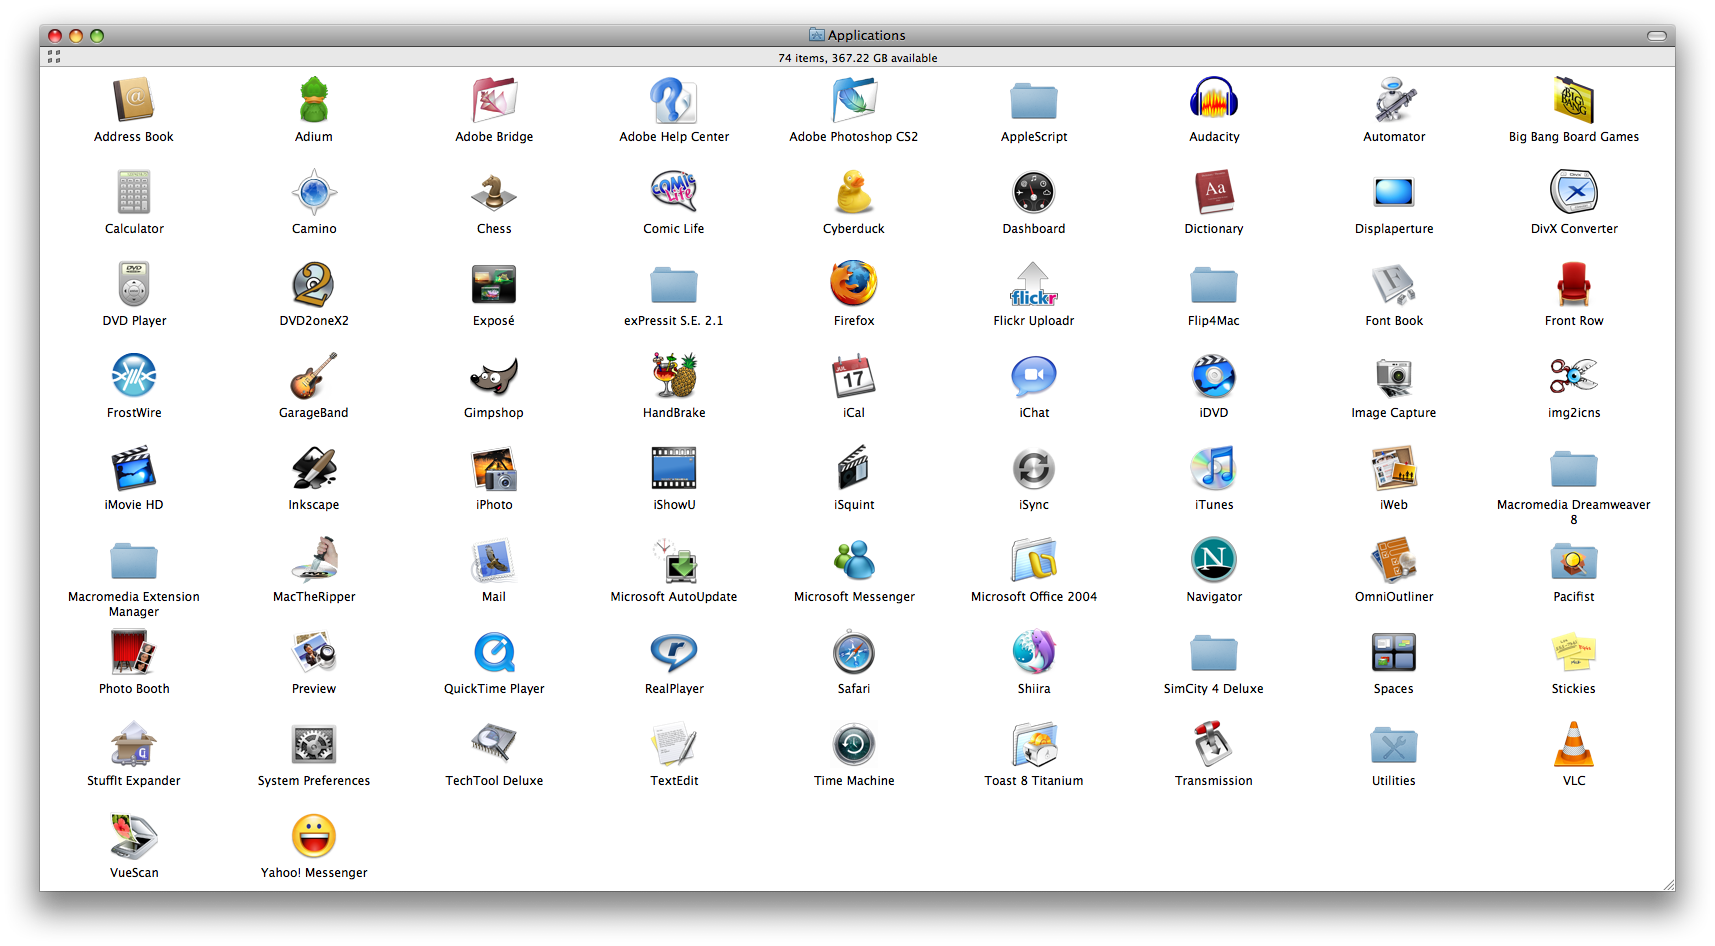This screenshot has width=1715, height=946.
Task: Click the Yahoo! Messenger smiley icon
Action: (314, 836)
